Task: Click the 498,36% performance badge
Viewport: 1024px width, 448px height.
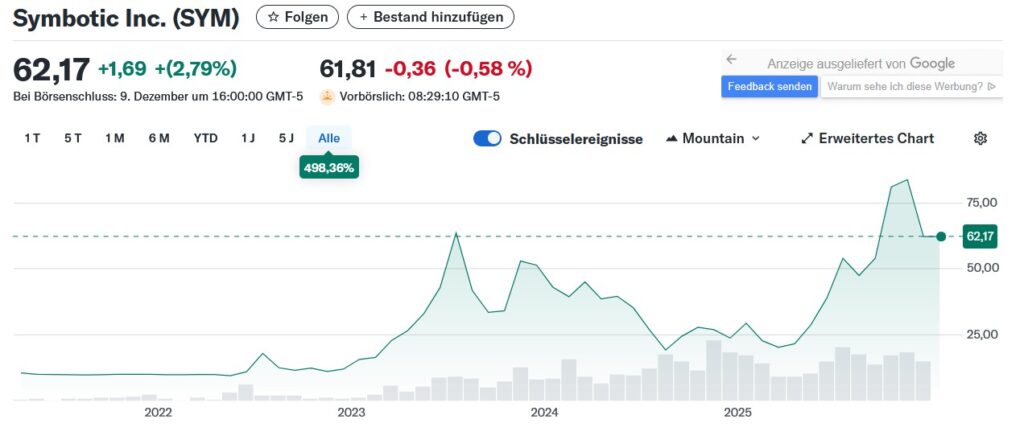Action: pos(329,168)
